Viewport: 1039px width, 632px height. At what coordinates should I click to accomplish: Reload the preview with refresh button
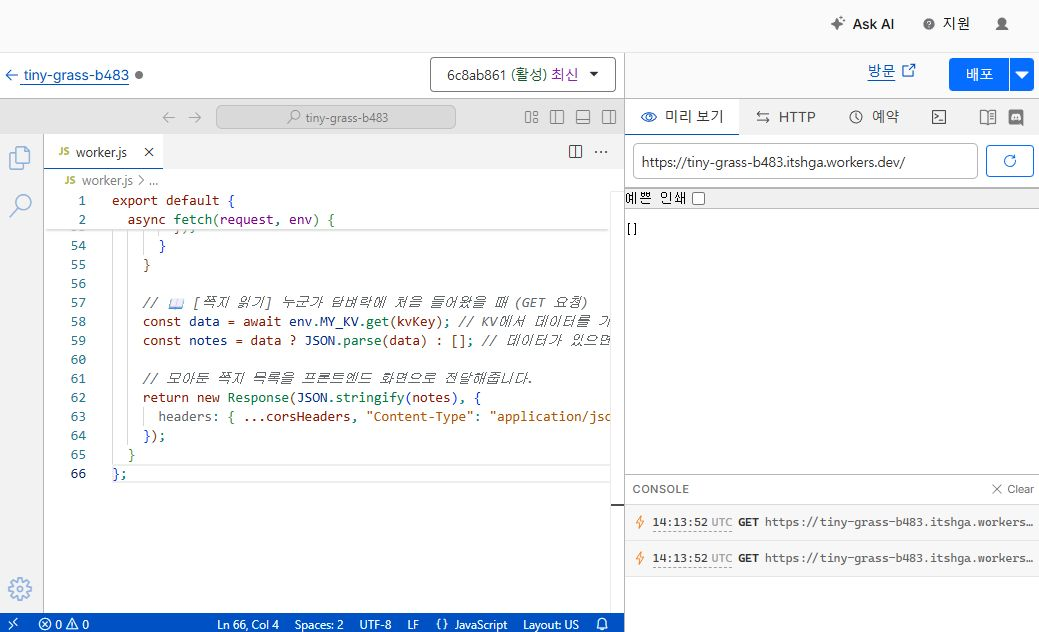pos(1009,161)
